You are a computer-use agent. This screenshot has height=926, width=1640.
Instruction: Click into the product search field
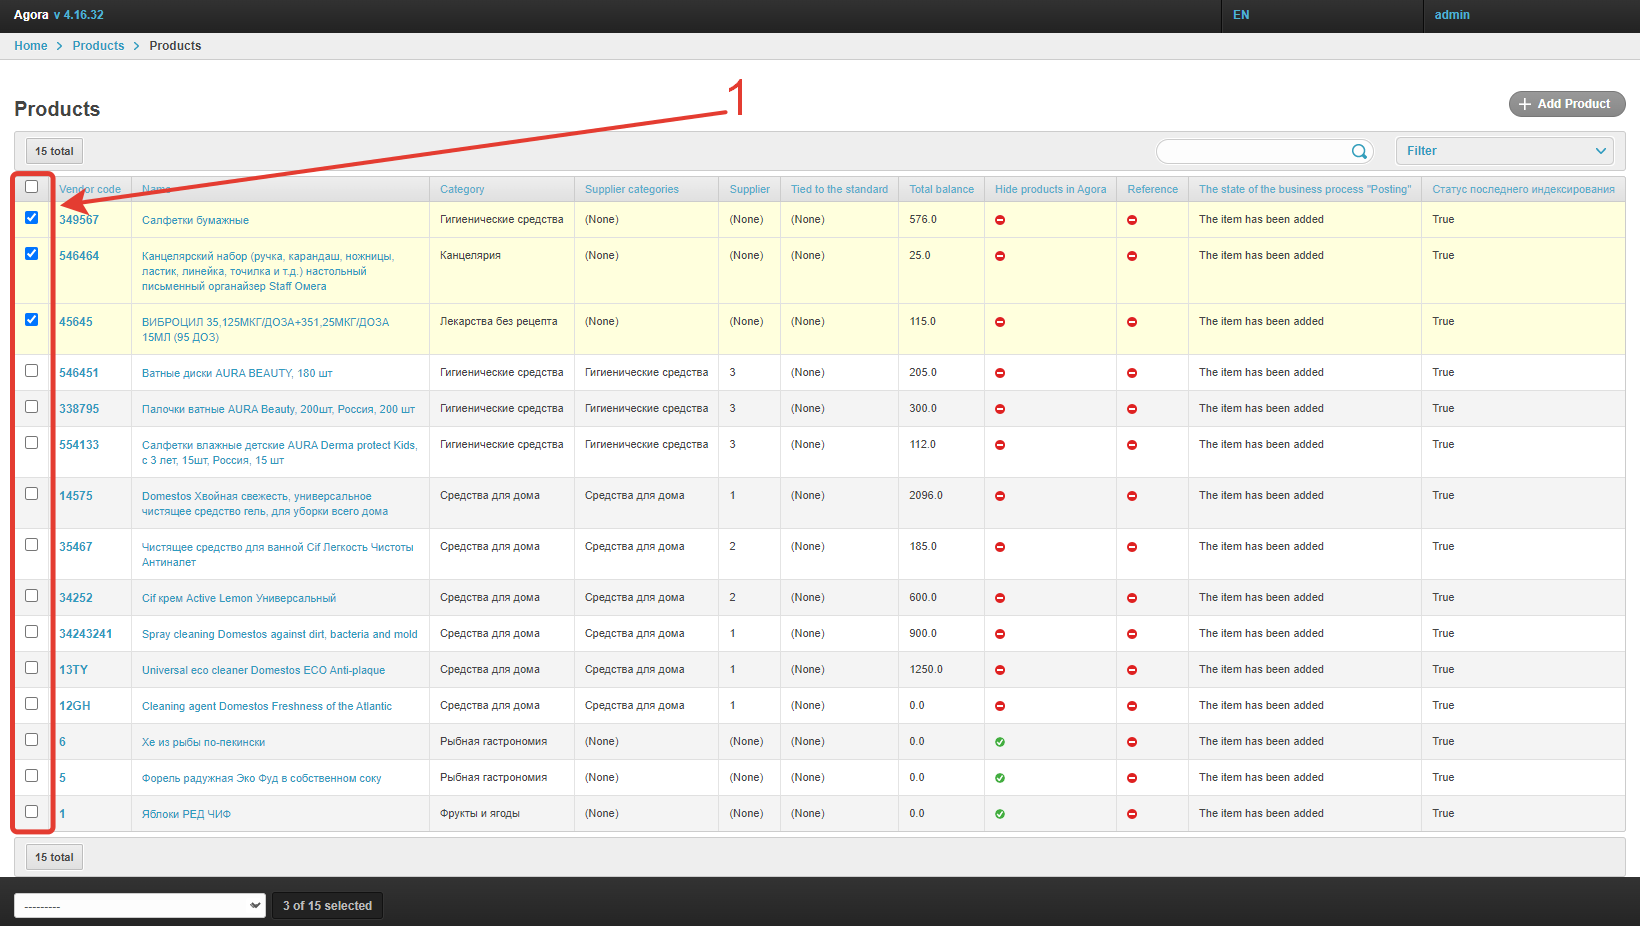tap(1252, 151)
